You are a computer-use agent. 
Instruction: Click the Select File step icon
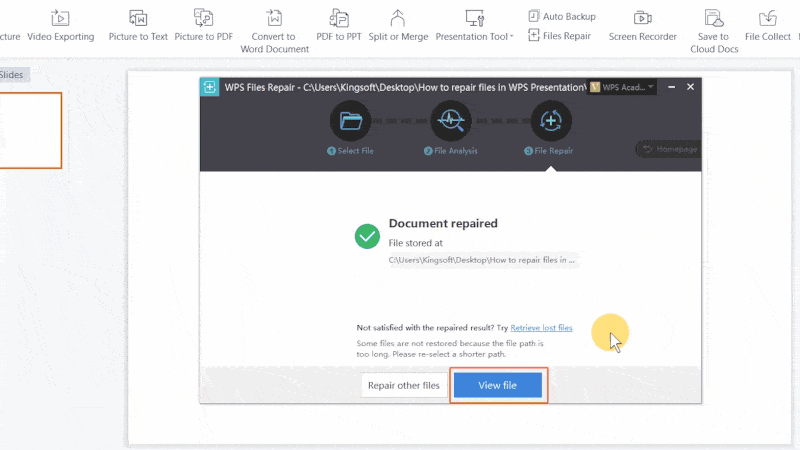point(350,121)
